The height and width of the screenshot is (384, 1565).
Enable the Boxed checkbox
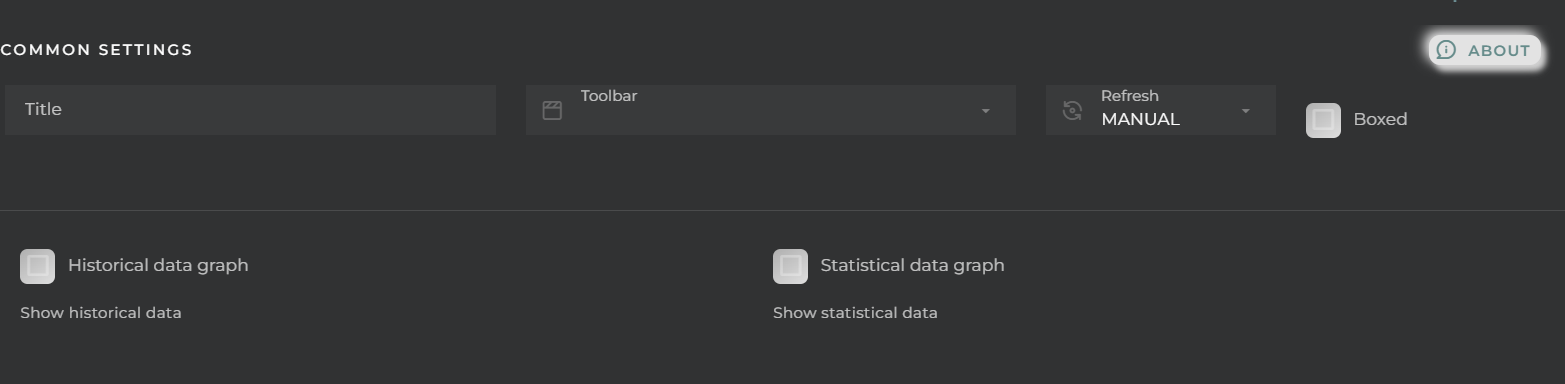pyautogui.click(x=1323, y=120)
